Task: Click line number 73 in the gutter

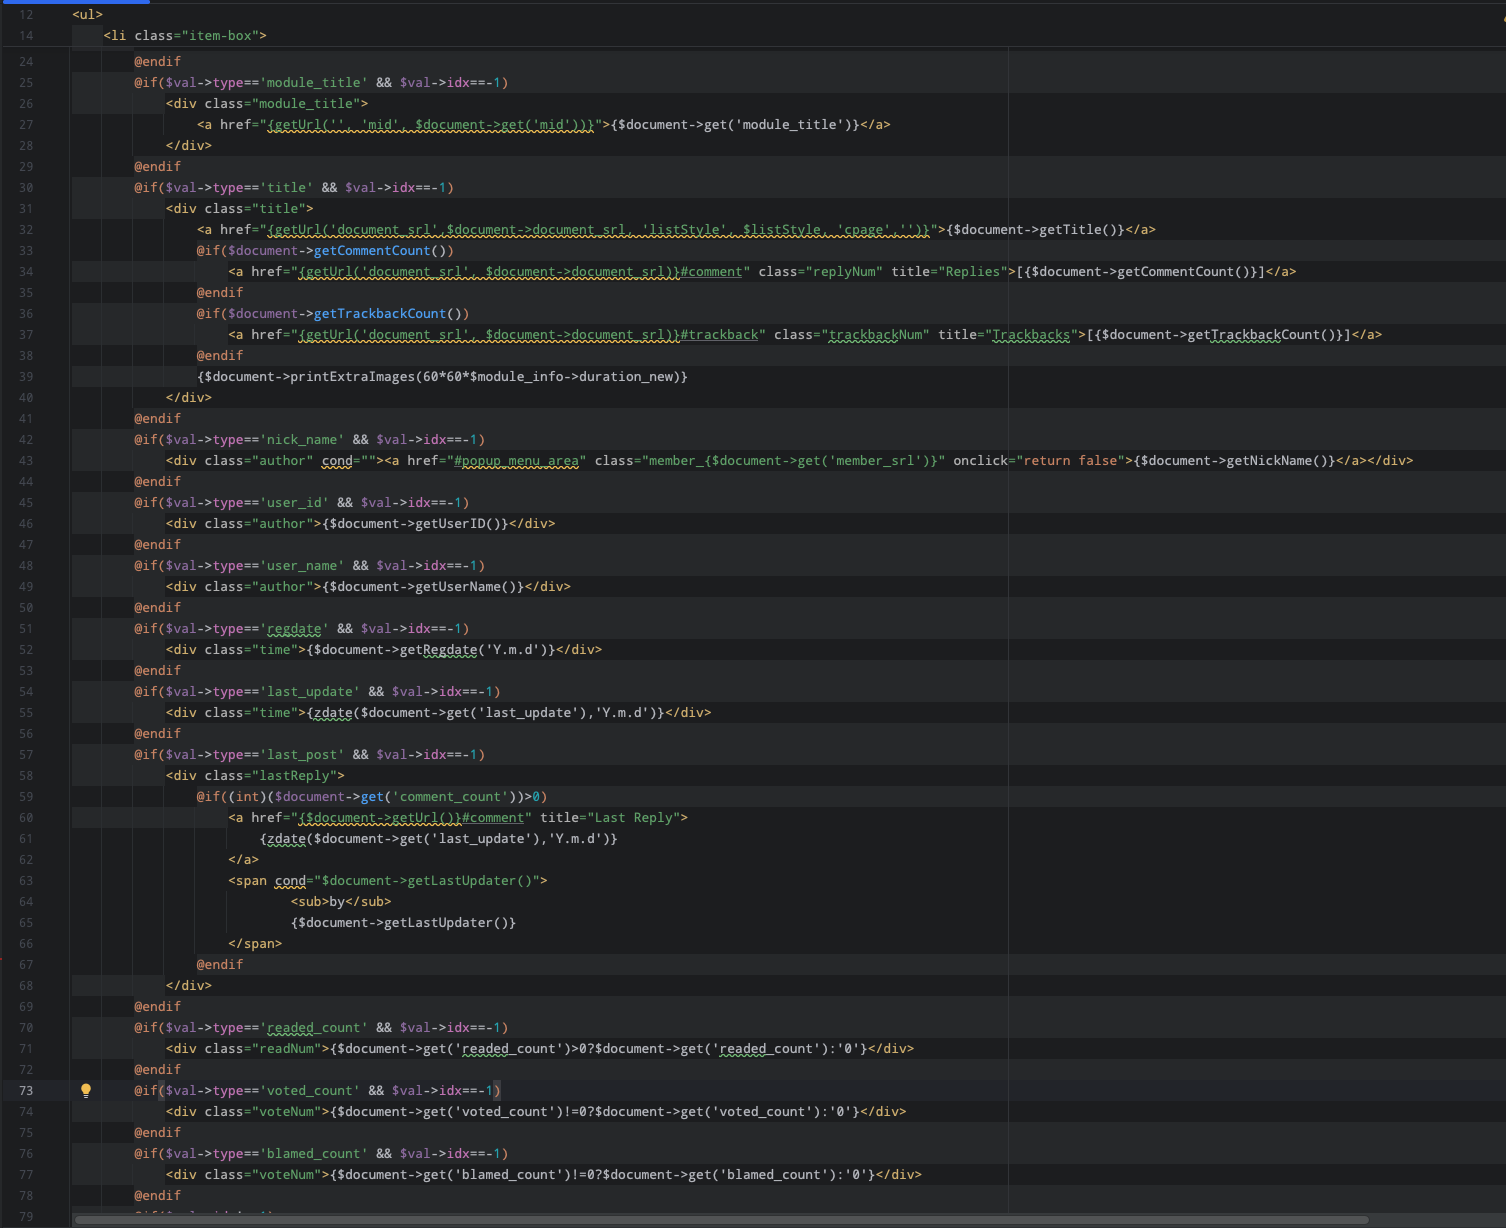Action: point(26,1091)
